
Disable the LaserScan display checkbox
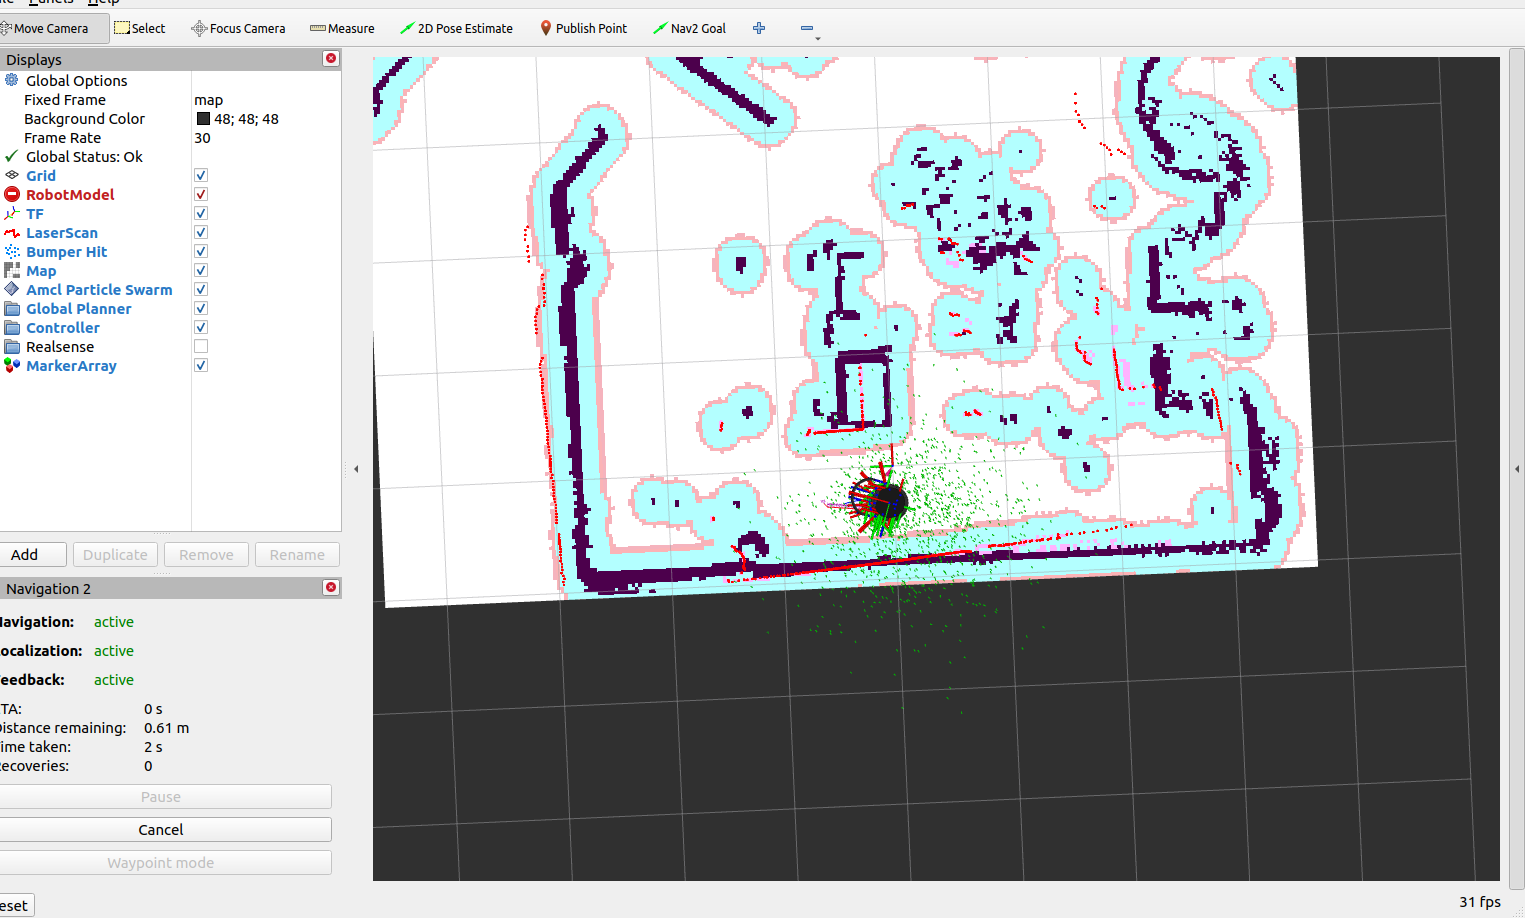coord(200,231)
